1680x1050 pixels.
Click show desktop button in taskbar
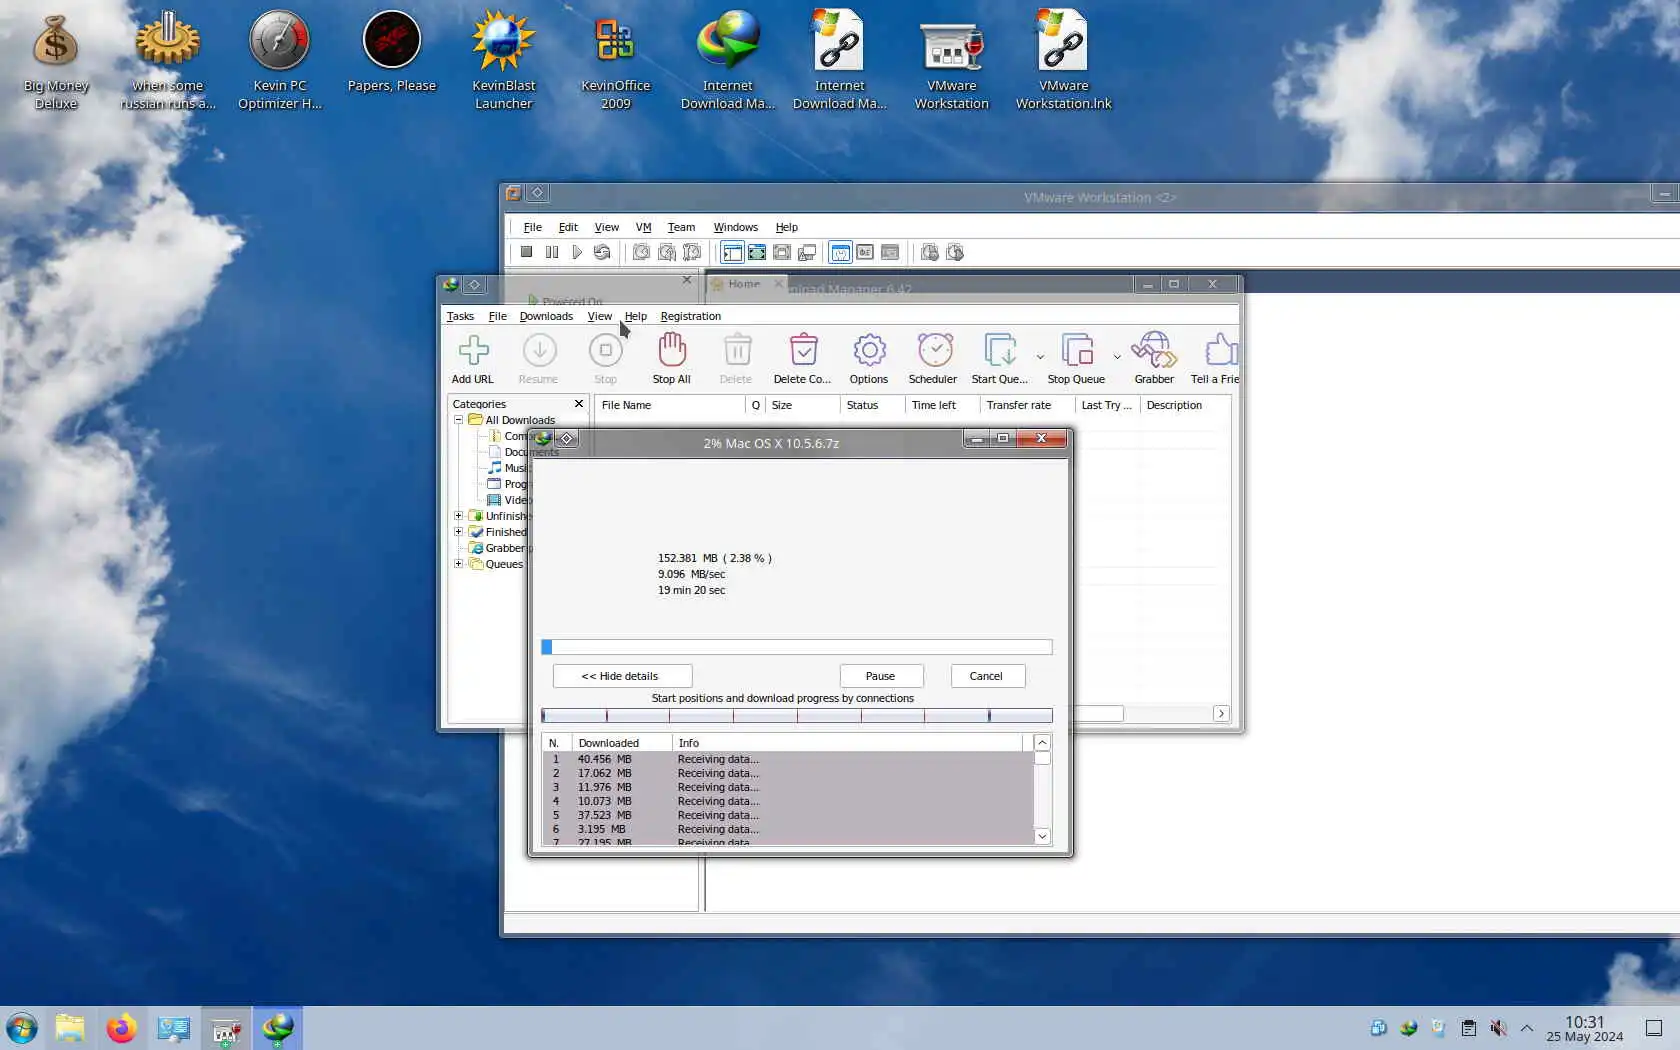click(1654, 1028)
